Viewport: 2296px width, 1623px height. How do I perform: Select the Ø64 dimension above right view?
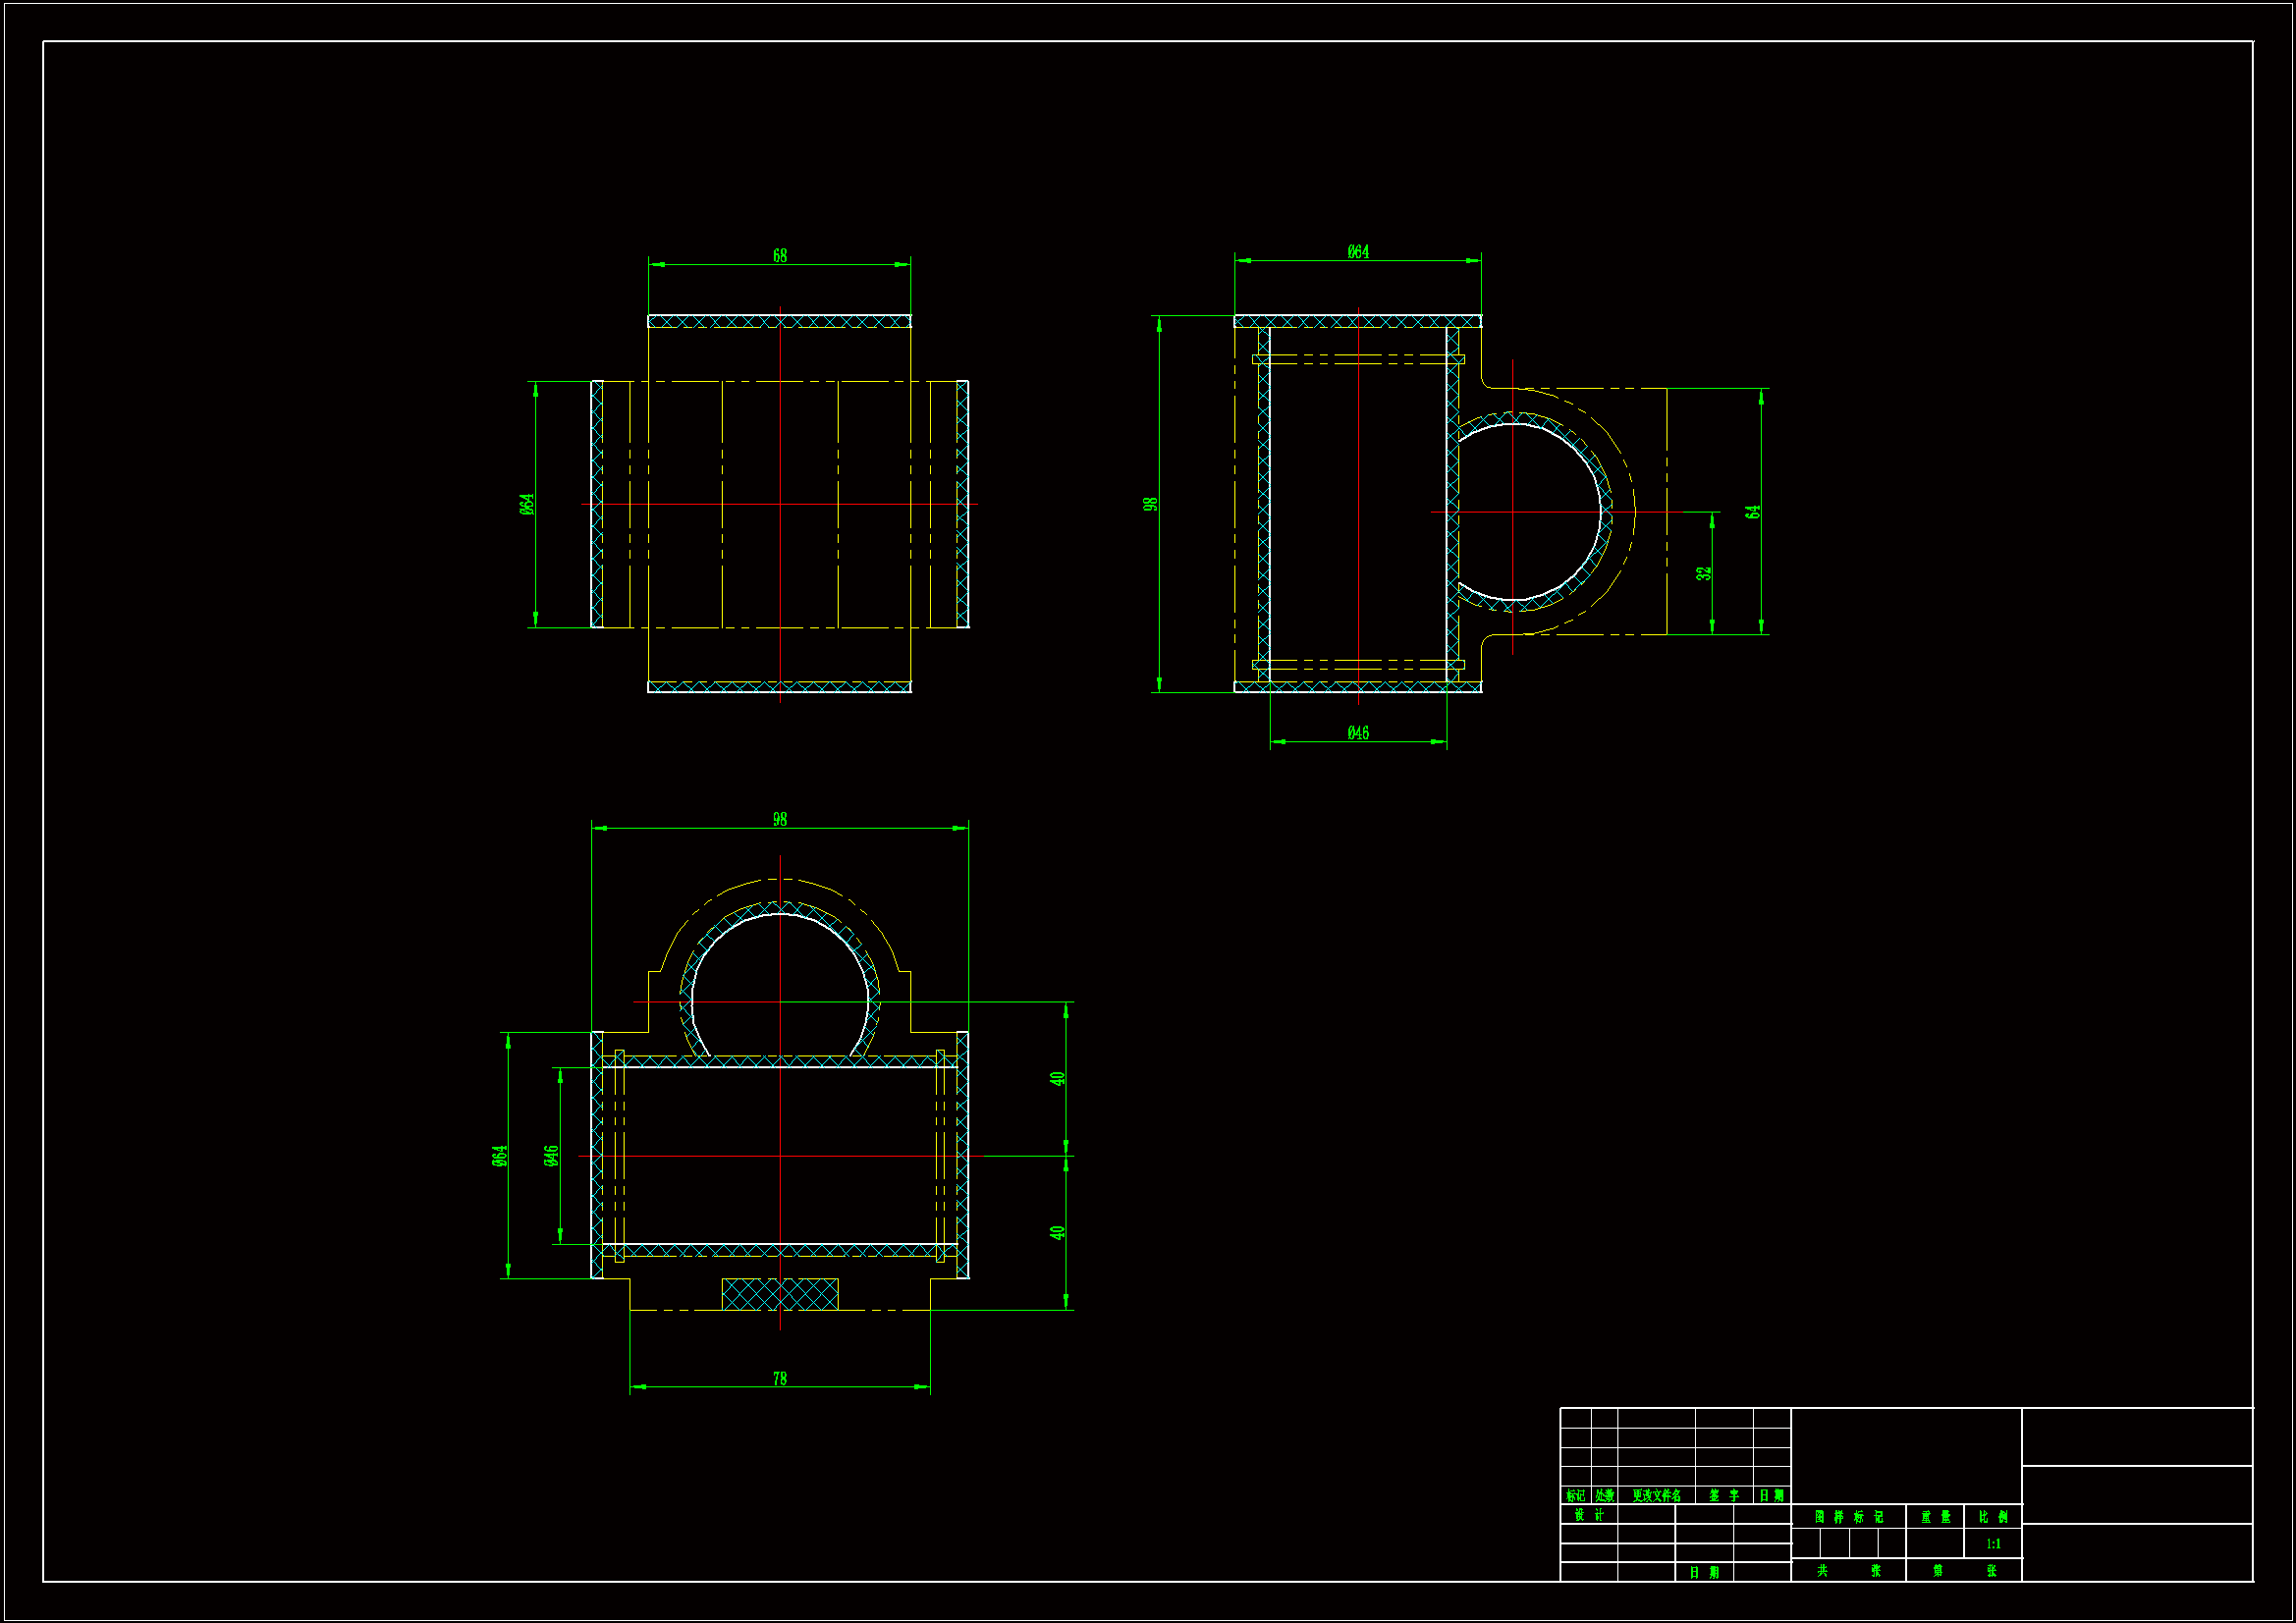1357,252
